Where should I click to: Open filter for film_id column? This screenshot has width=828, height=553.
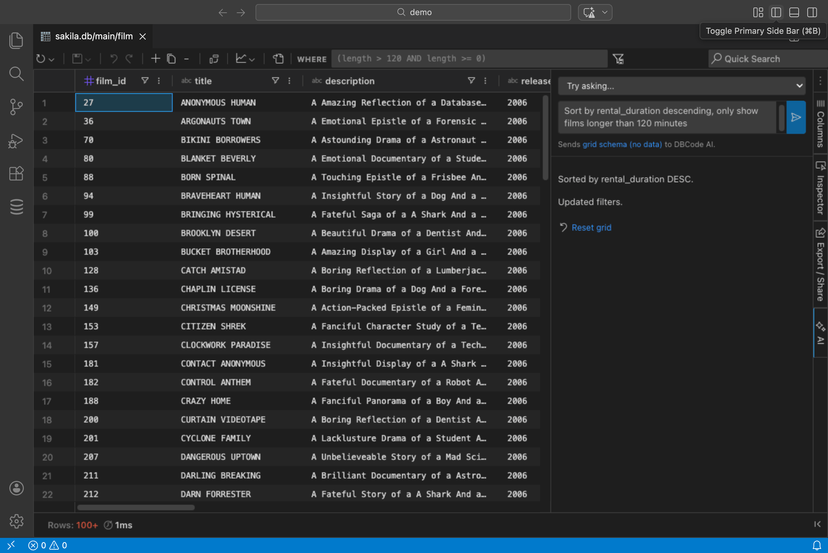point(145,81)
